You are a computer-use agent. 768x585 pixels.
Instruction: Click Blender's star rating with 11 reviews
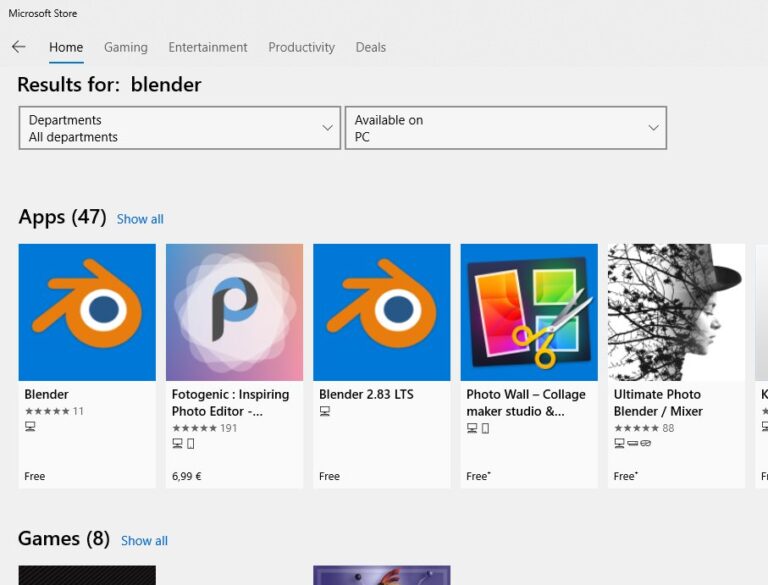click(x=54, y=411)
